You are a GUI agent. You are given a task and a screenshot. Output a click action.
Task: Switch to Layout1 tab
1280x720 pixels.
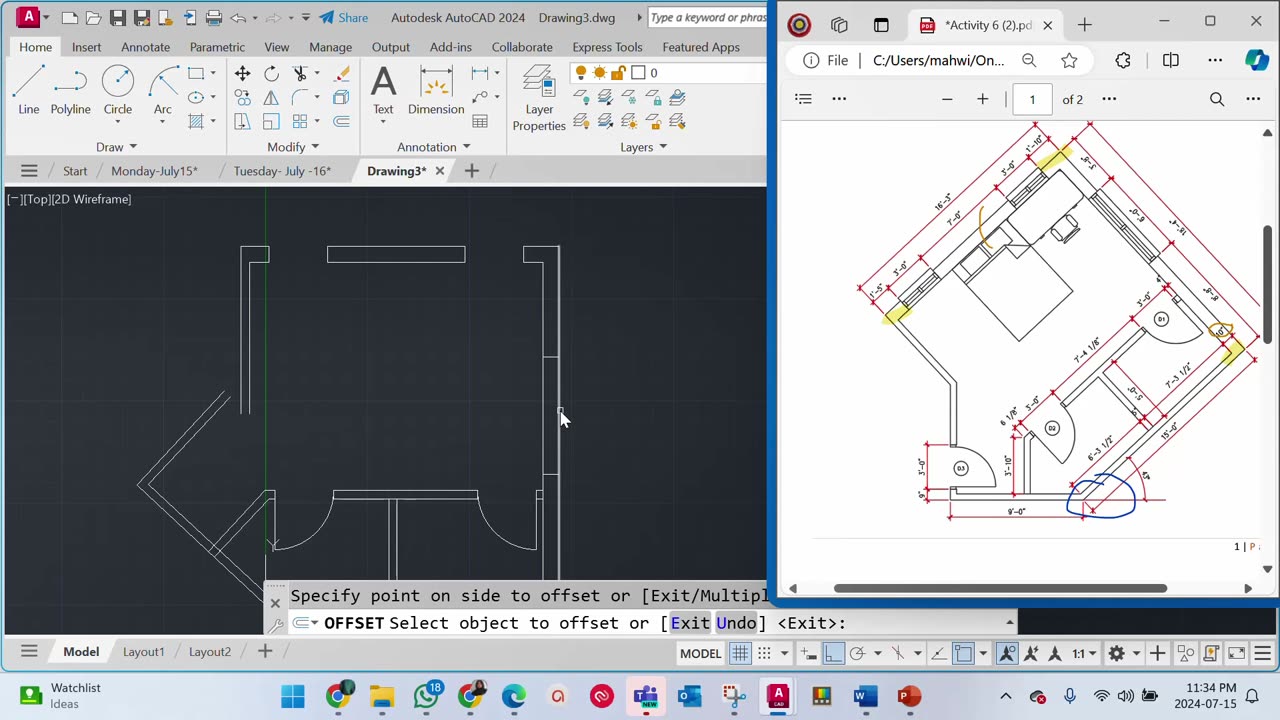pos(143,652)
